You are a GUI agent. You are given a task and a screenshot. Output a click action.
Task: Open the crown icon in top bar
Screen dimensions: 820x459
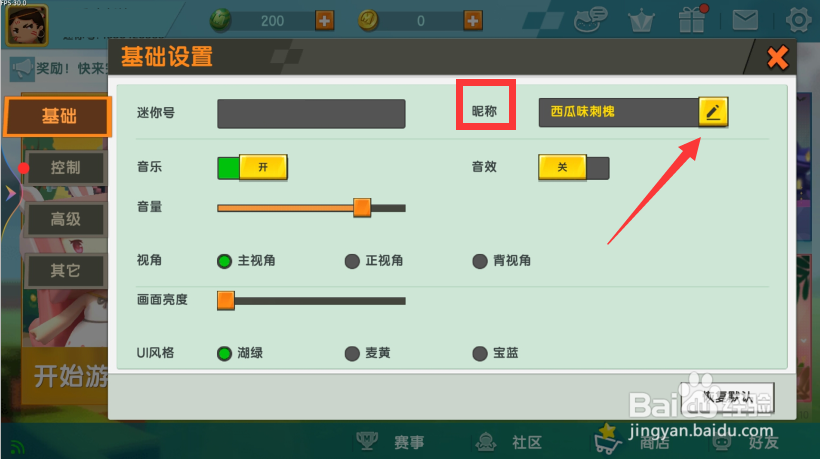tap(641, 21)
